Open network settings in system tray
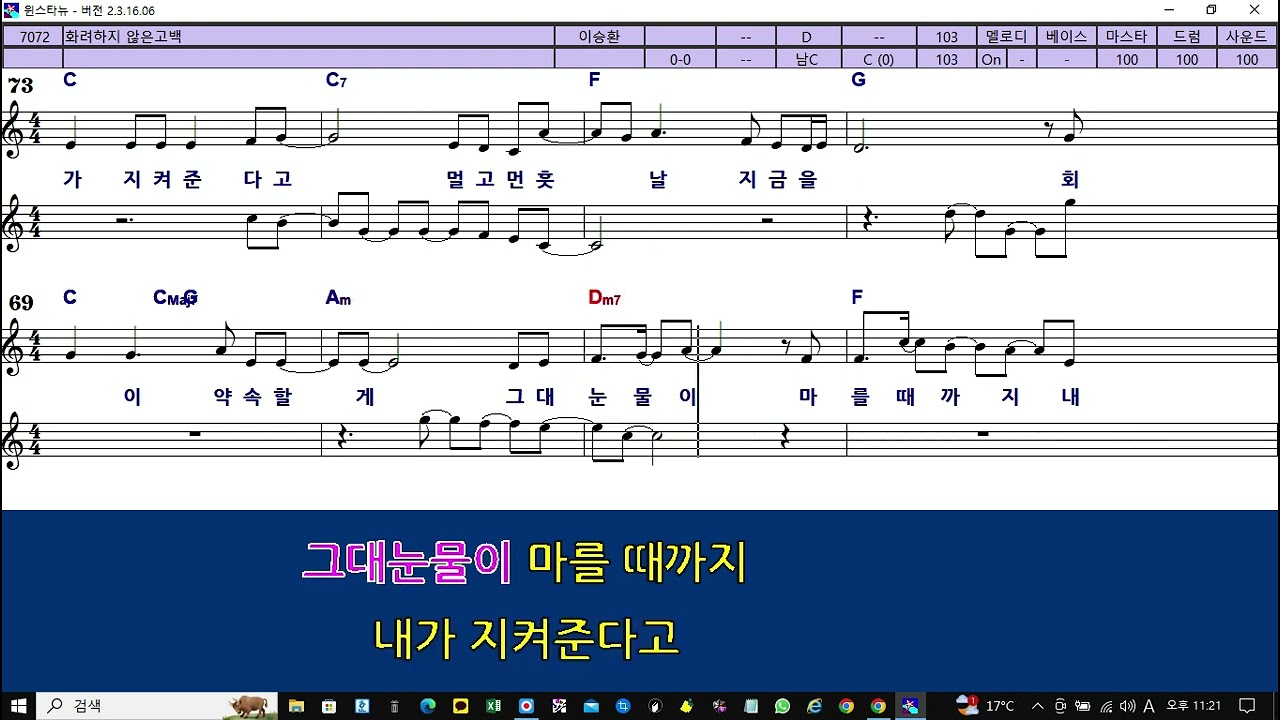 1106,705
